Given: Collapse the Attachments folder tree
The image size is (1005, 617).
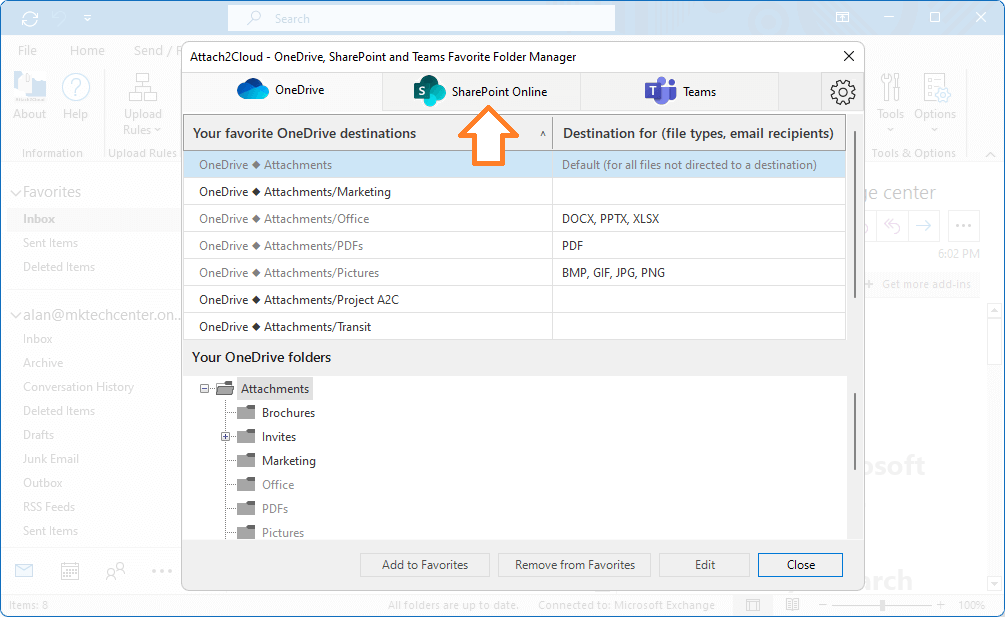Looking at the screenshot, I should click(204, 388).
